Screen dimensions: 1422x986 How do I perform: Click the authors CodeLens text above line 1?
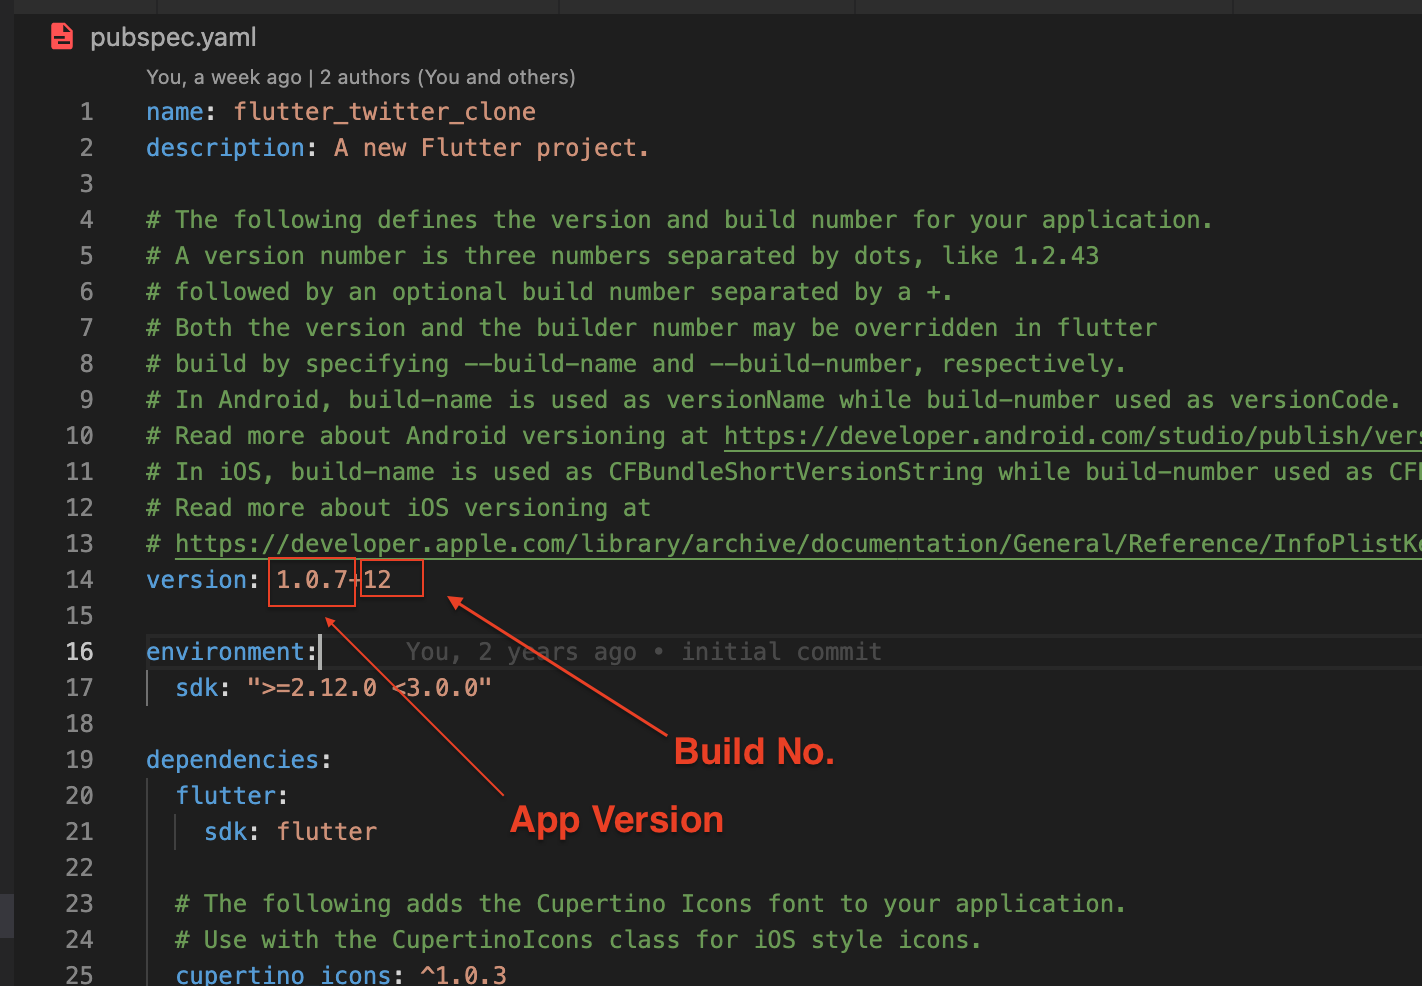tap(360, 77)
